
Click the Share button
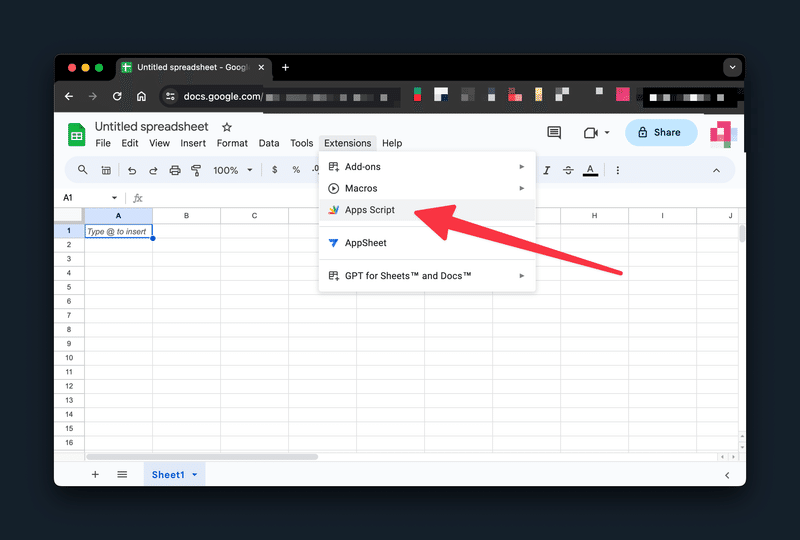tap(661, 133)
